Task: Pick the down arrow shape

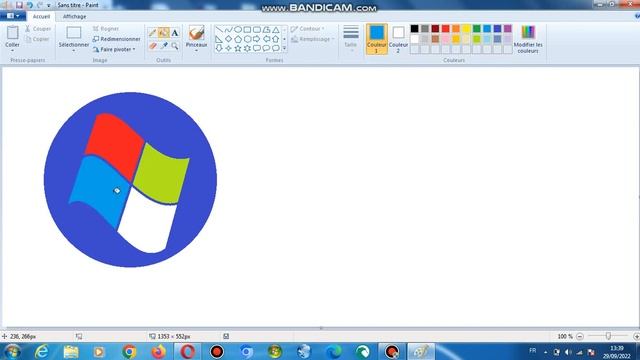Action: coord(219,49)
